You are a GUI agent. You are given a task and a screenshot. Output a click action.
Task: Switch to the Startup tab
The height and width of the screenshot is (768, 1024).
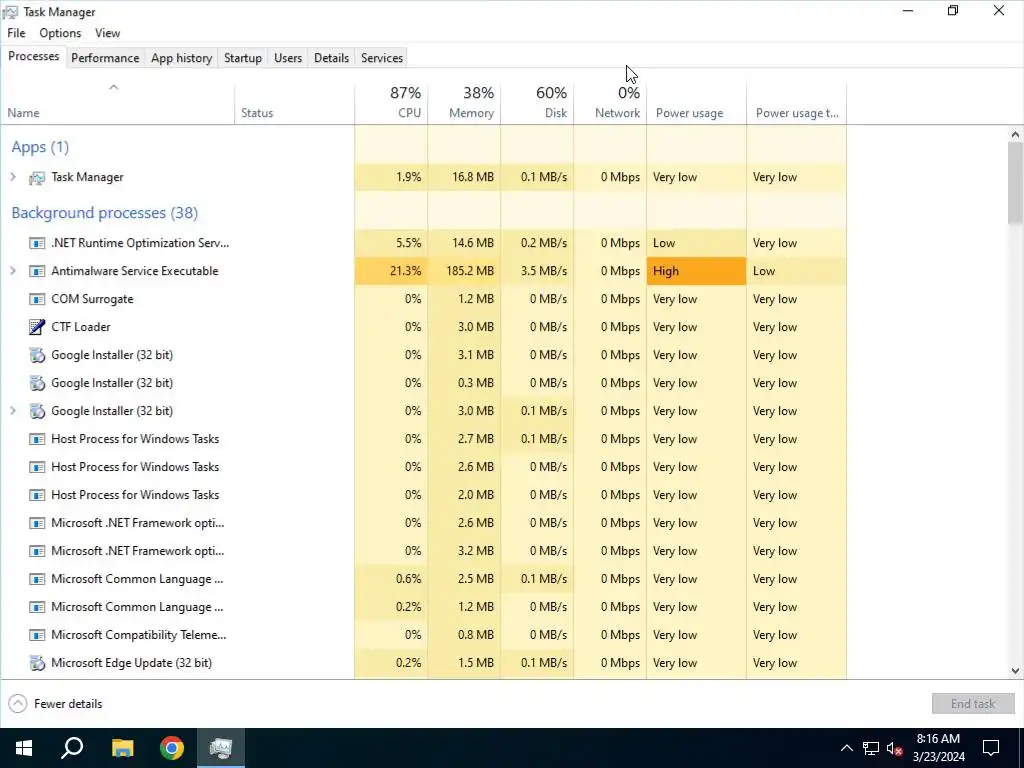[x=243, y=58]
